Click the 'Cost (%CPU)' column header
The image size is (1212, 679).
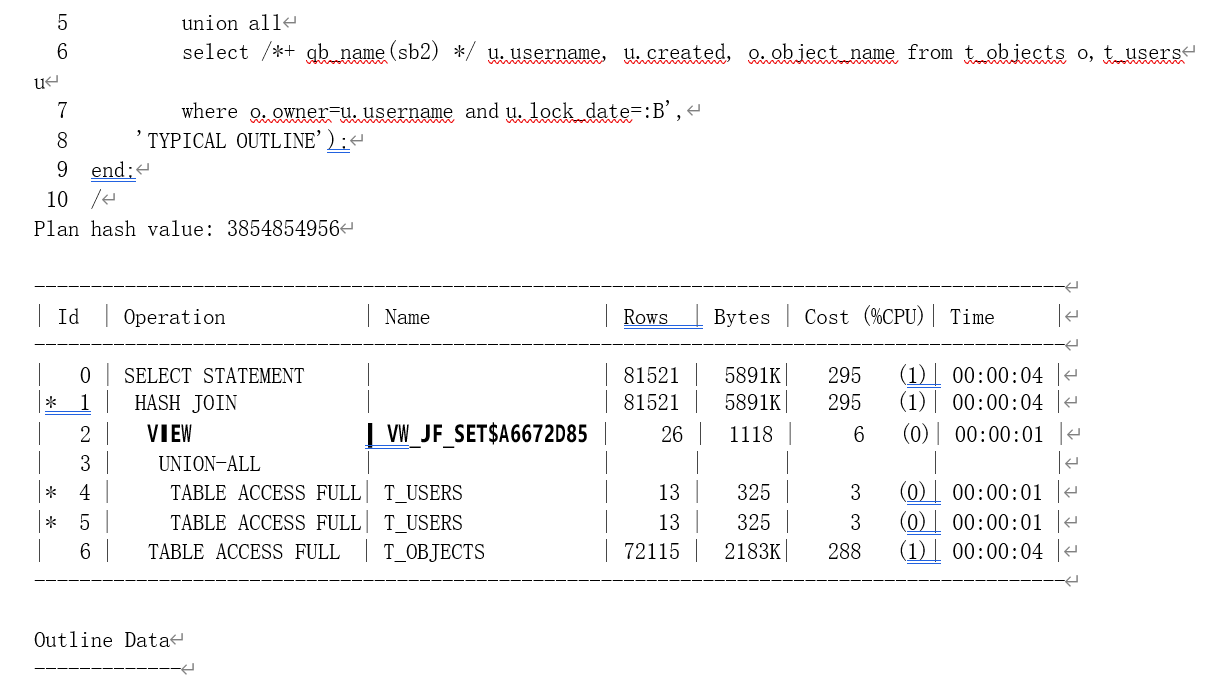point(865,317)
